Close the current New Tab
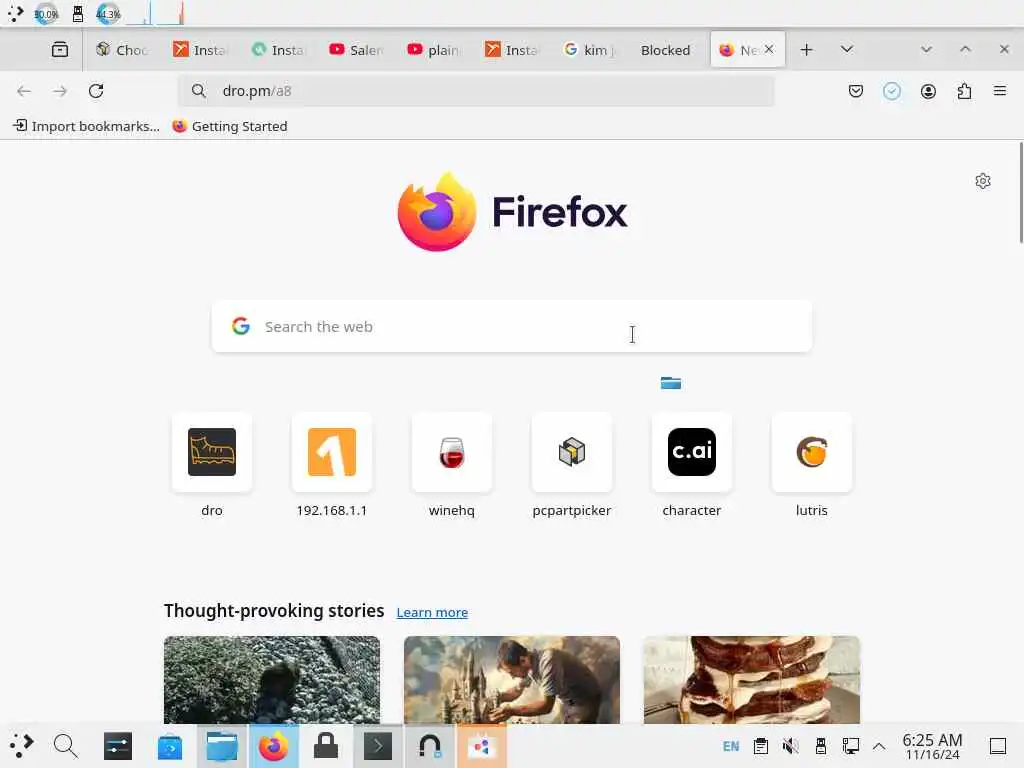Image resolution: width=1024 pixels, height=768 pixels. tap(769, 49)
